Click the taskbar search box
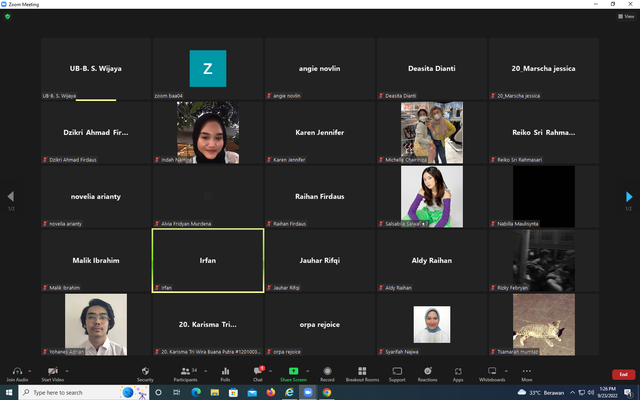This screenshot has height=400, width=640. pyautogui.click(x=84, y=392)
